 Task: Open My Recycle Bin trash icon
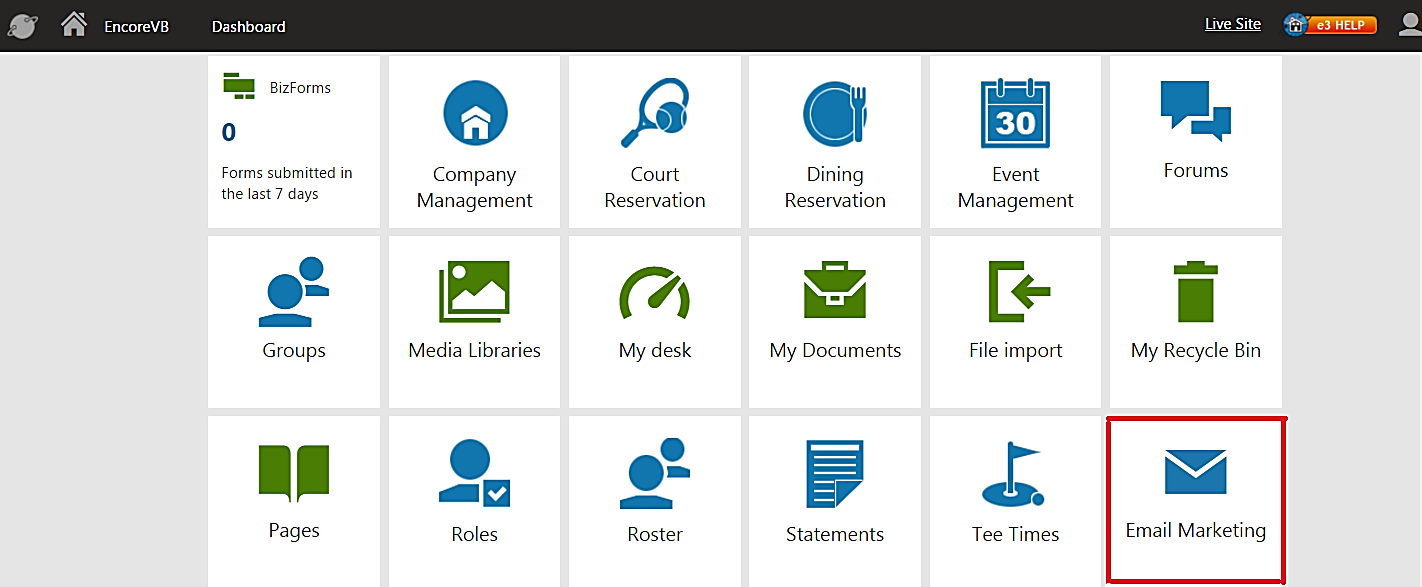1195,292
